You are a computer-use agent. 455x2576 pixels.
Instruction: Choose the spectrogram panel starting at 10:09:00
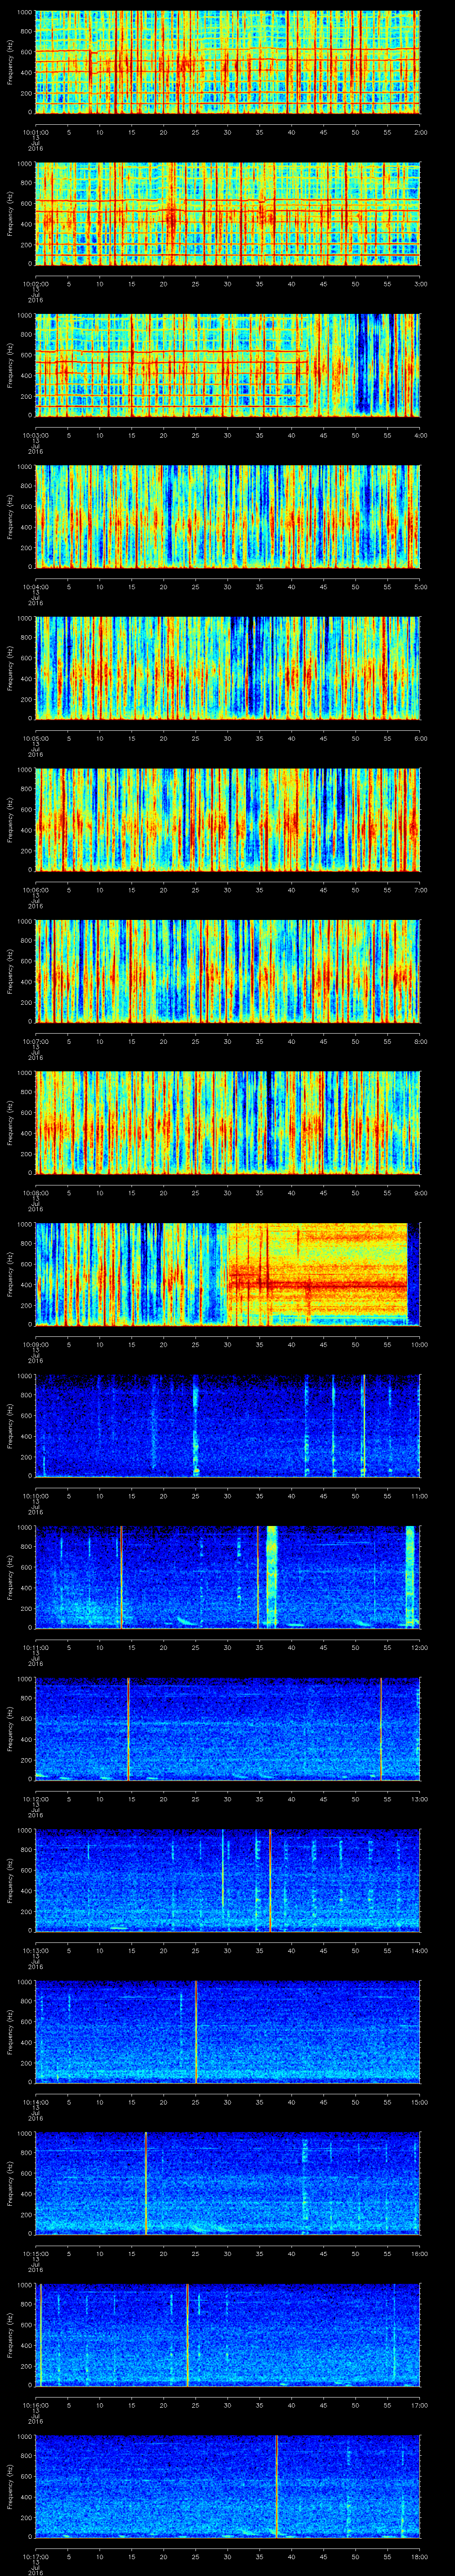[x=228, y=1274]
